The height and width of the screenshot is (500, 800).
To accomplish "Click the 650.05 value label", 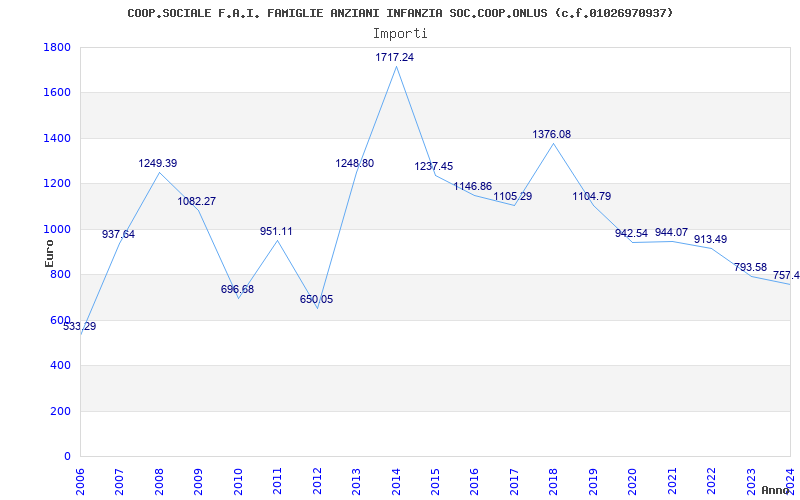I will (316, 300).
